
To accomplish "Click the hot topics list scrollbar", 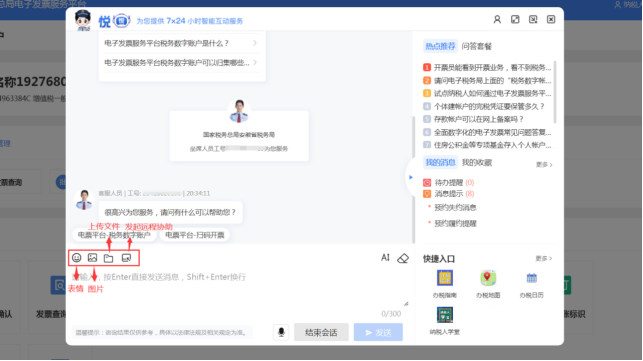I will click(555, 92).
